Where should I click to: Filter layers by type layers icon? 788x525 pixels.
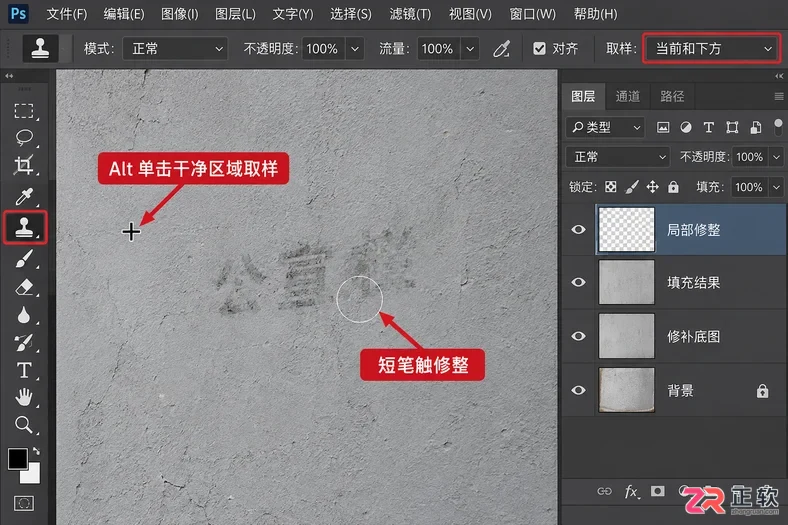pos(709,128)
